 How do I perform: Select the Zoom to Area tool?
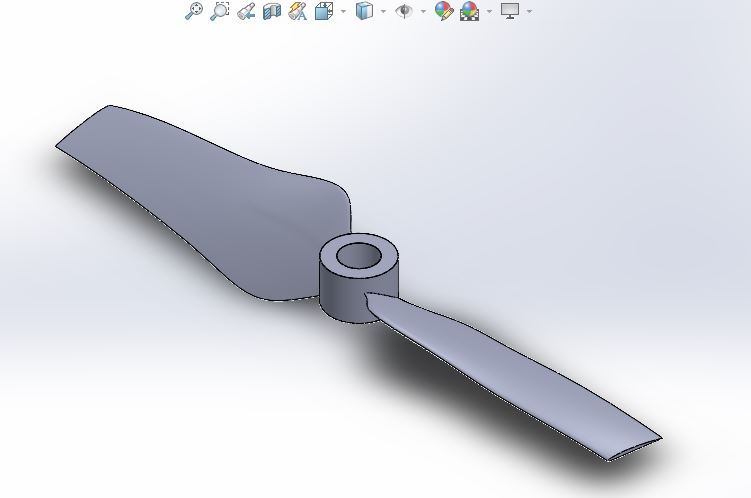220,11
